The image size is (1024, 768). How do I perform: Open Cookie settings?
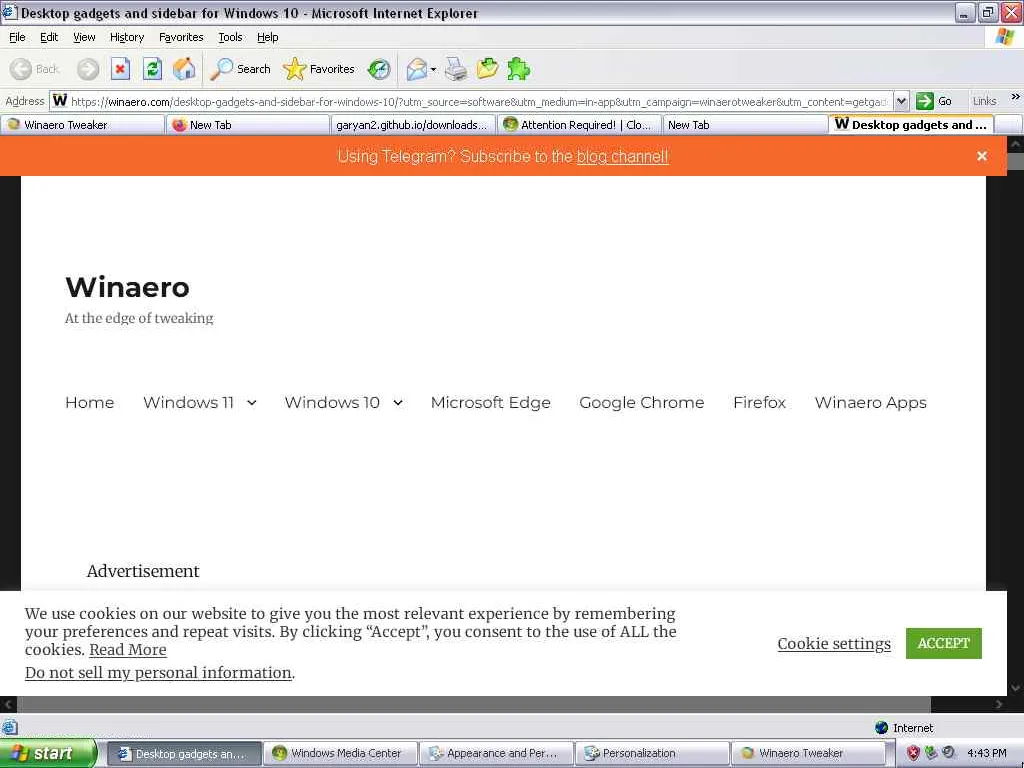pyautogui.click(x=834, y=644)
